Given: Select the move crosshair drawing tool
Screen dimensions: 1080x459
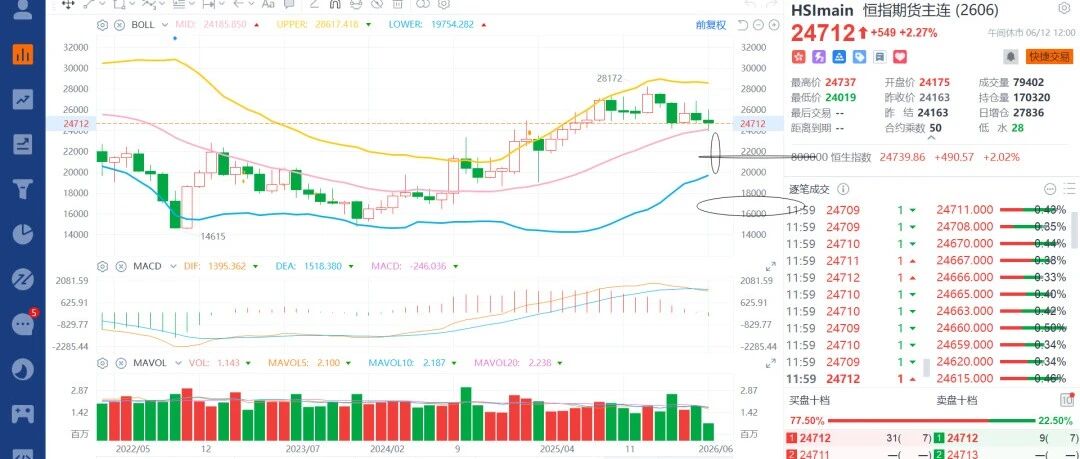Looking at the screenshot, I should [x=68, y=4].
